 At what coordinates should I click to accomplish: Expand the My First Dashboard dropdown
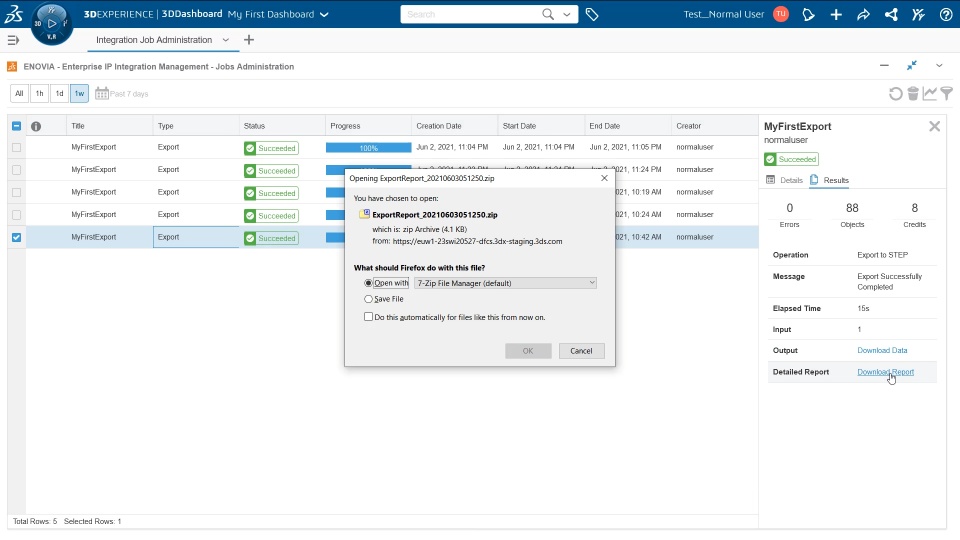click(324, 14)
